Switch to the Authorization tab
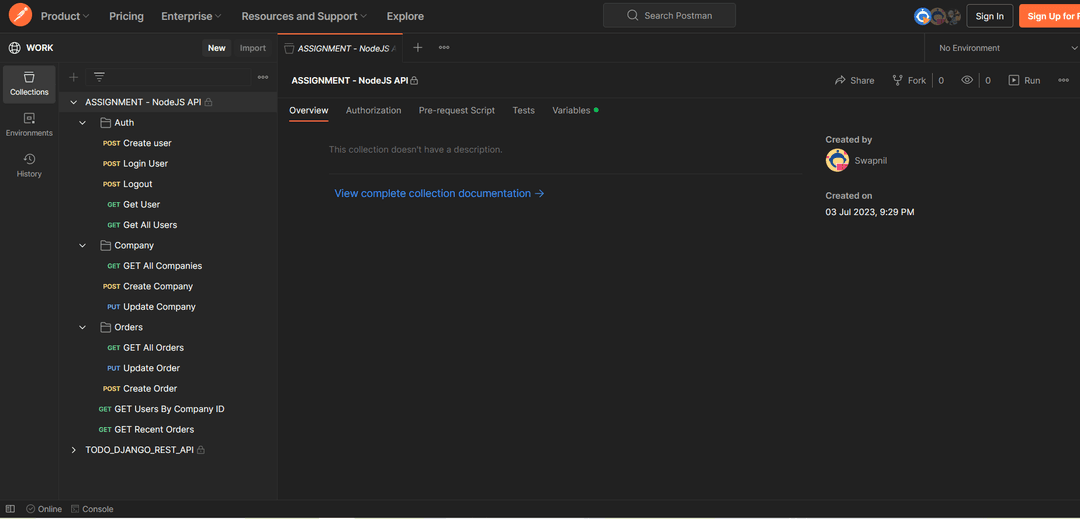Viewport: 1080px width, 519px height. point(373,110)
